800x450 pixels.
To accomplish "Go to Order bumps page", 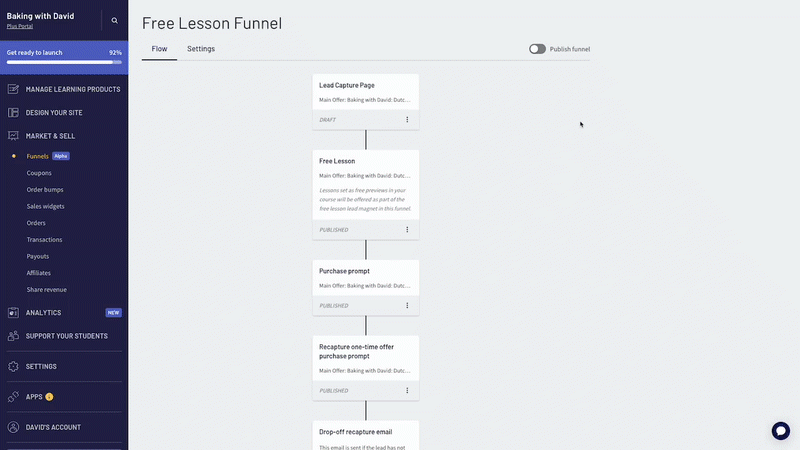I will [45, 190].
